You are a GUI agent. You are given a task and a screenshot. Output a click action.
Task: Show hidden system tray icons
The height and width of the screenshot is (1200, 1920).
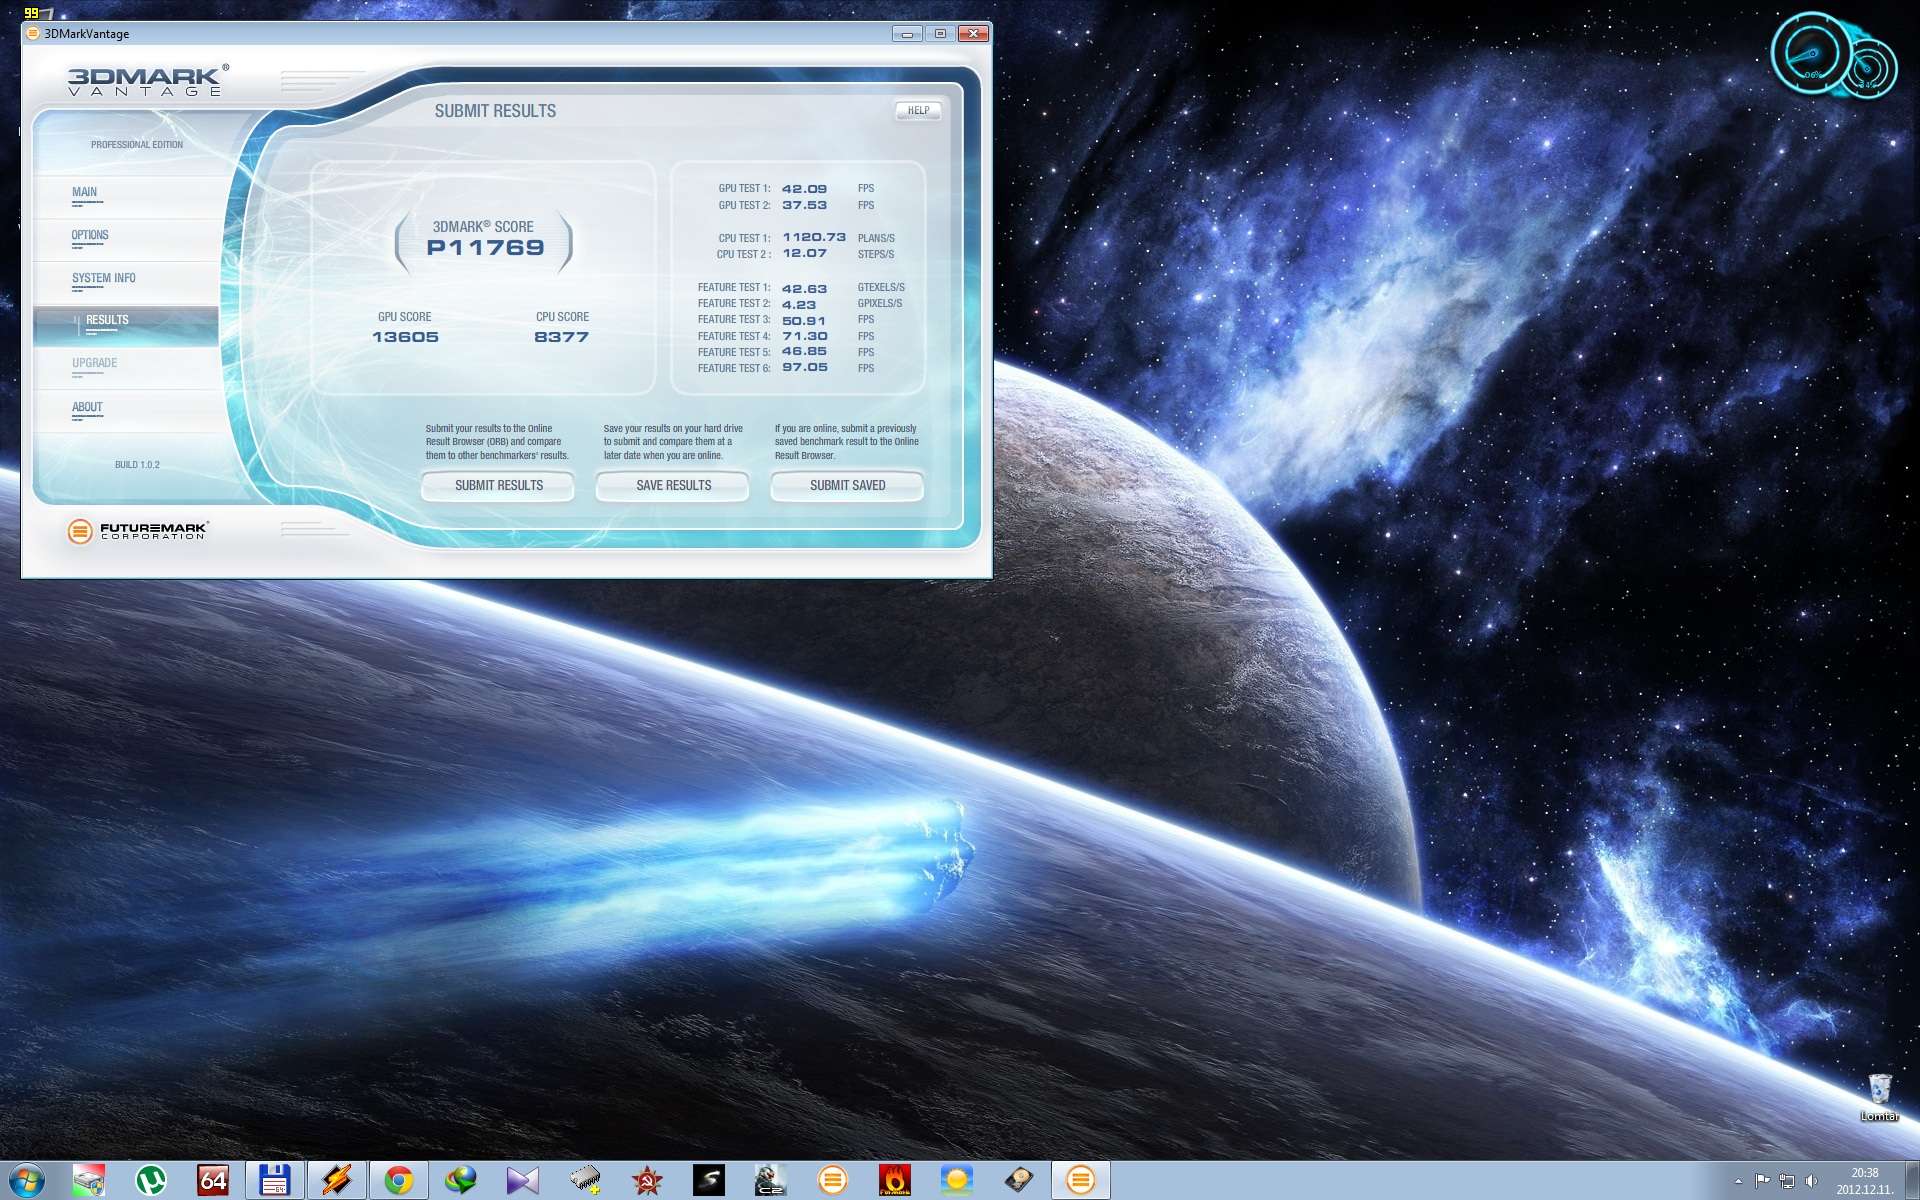(x=1738, y=1181)
